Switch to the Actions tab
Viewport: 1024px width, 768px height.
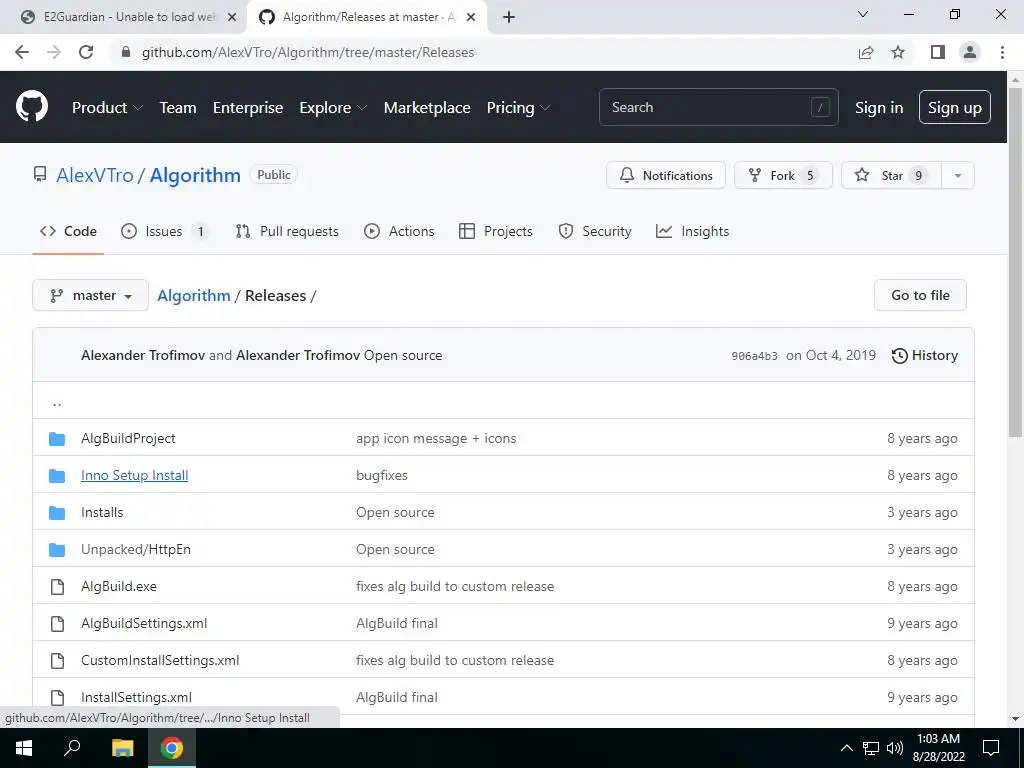click(399, 231)
